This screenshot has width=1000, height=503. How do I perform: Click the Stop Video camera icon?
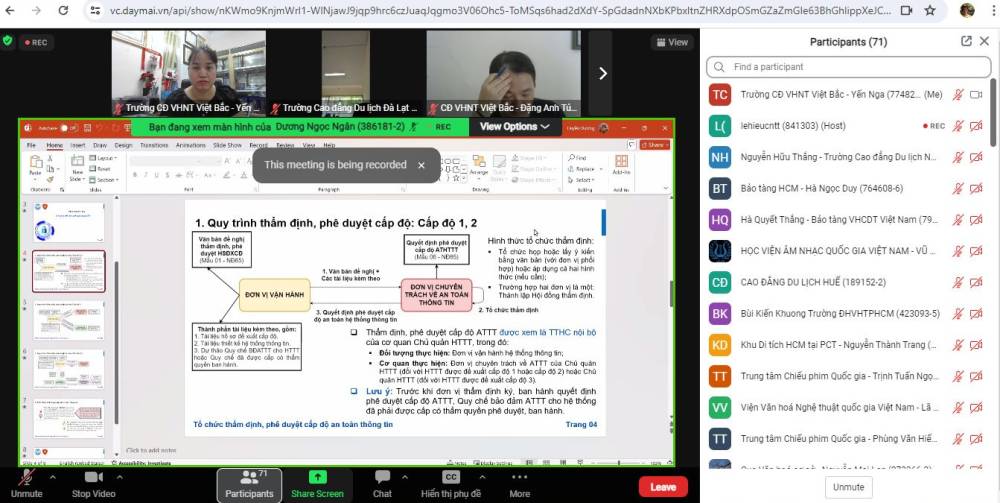point(94,477)
